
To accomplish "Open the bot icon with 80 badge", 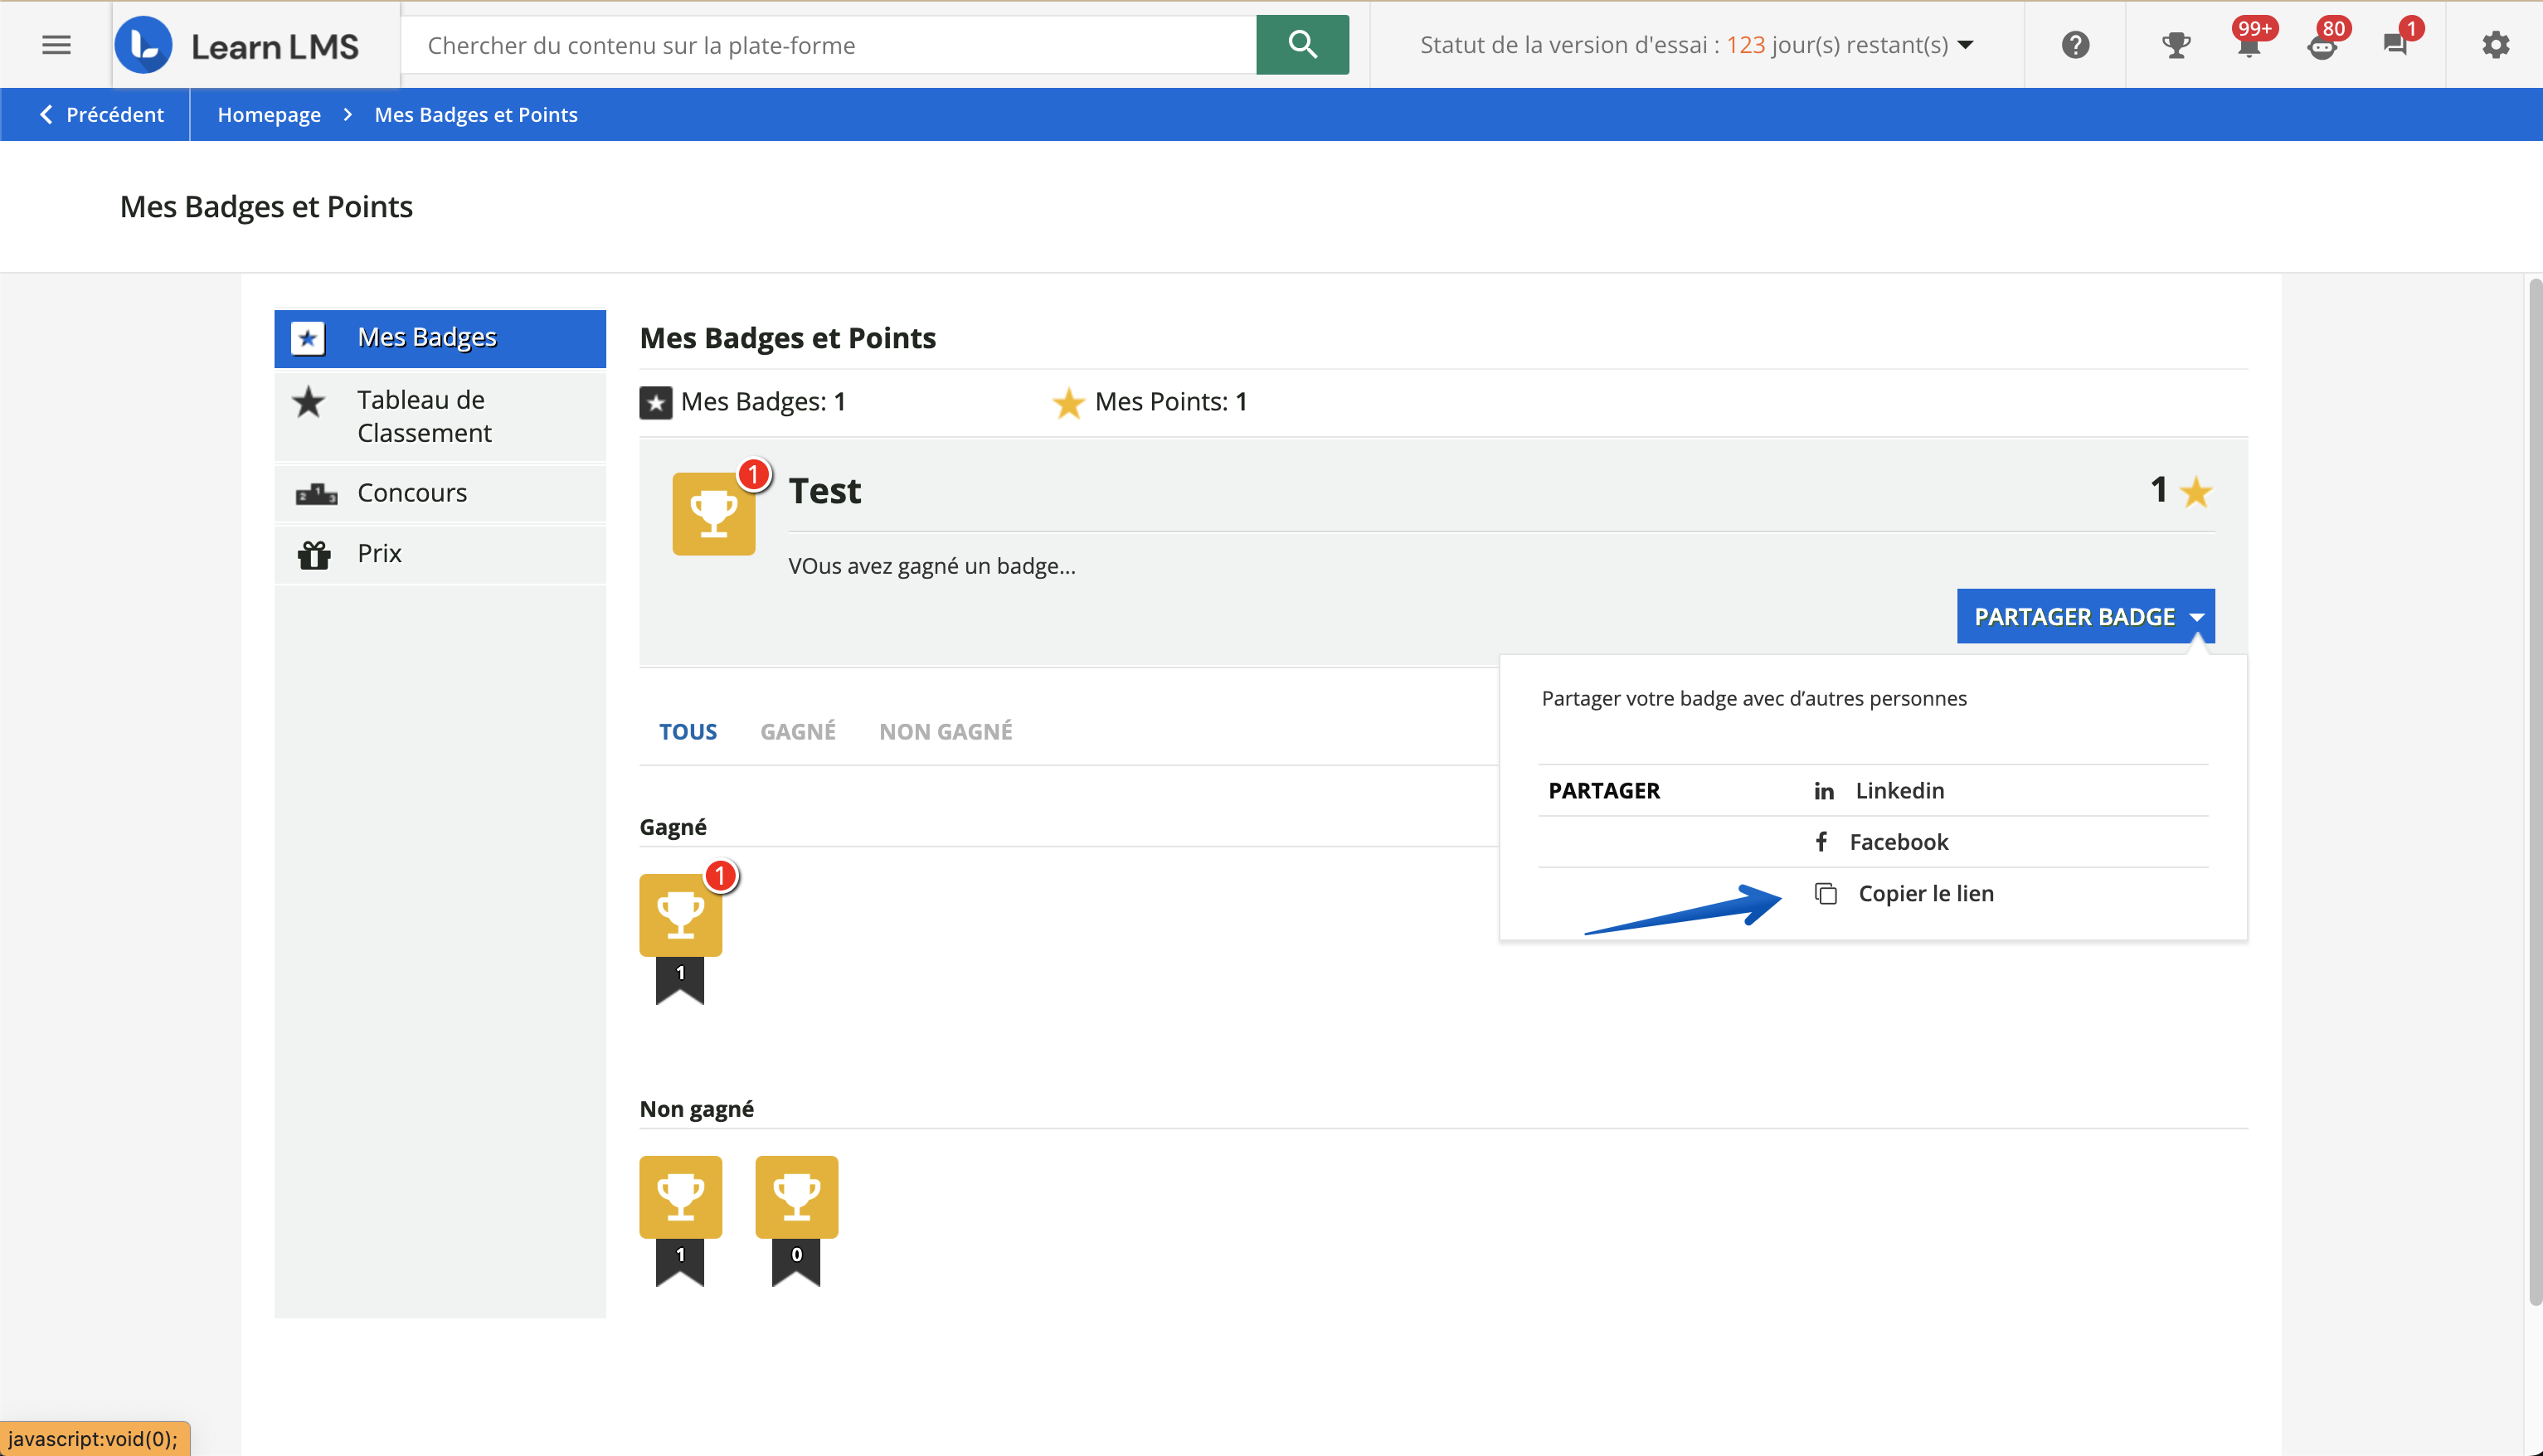I will tap(2323, 45).
